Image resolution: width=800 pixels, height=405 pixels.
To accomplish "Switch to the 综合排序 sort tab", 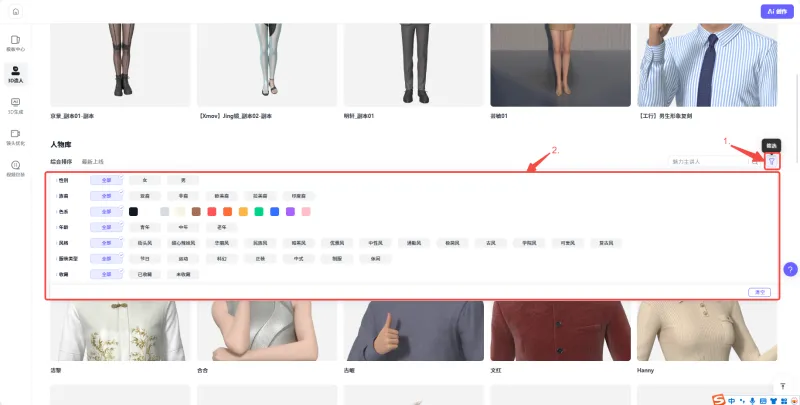I will tap(61, 162).
